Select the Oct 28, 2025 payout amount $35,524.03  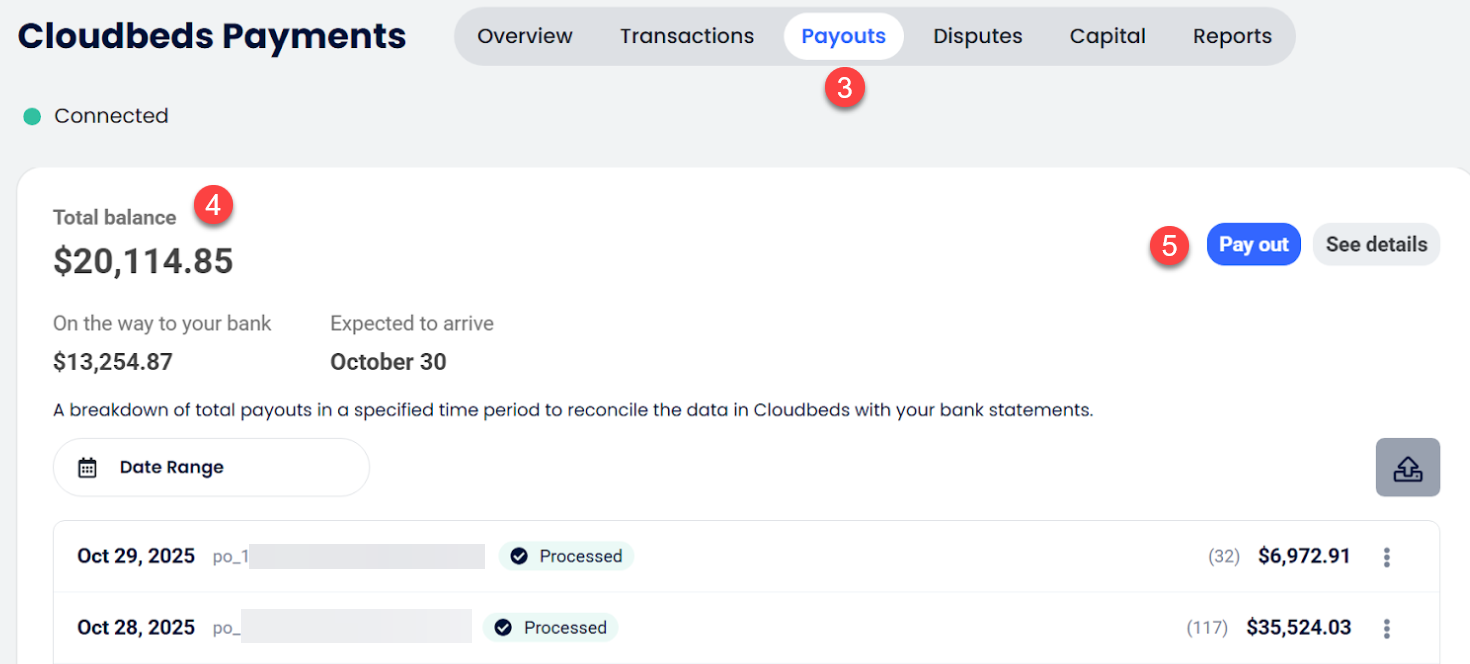pyautogui.click(x=1298, y=628)
